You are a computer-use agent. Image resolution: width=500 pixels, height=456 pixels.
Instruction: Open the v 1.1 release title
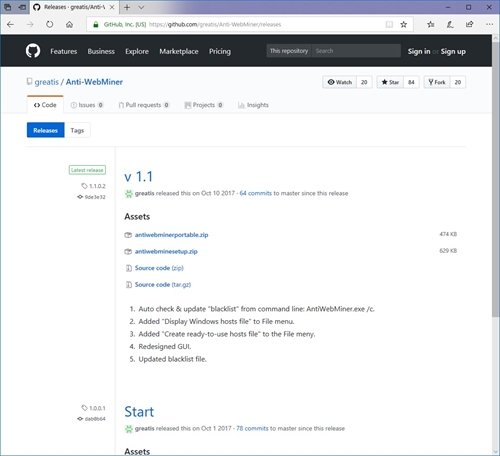click(138, 177)
